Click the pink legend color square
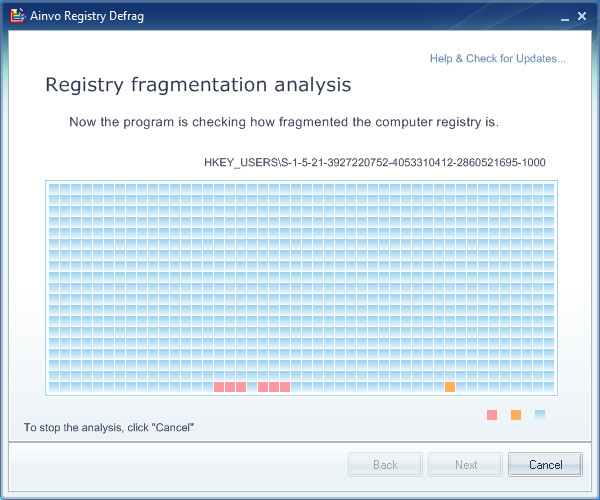 492,415
